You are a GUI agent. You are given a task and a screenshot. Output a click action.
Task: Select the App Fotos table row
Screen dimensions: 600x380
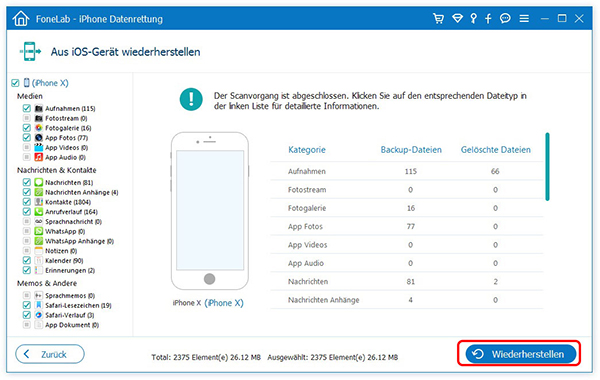point(407,226)
